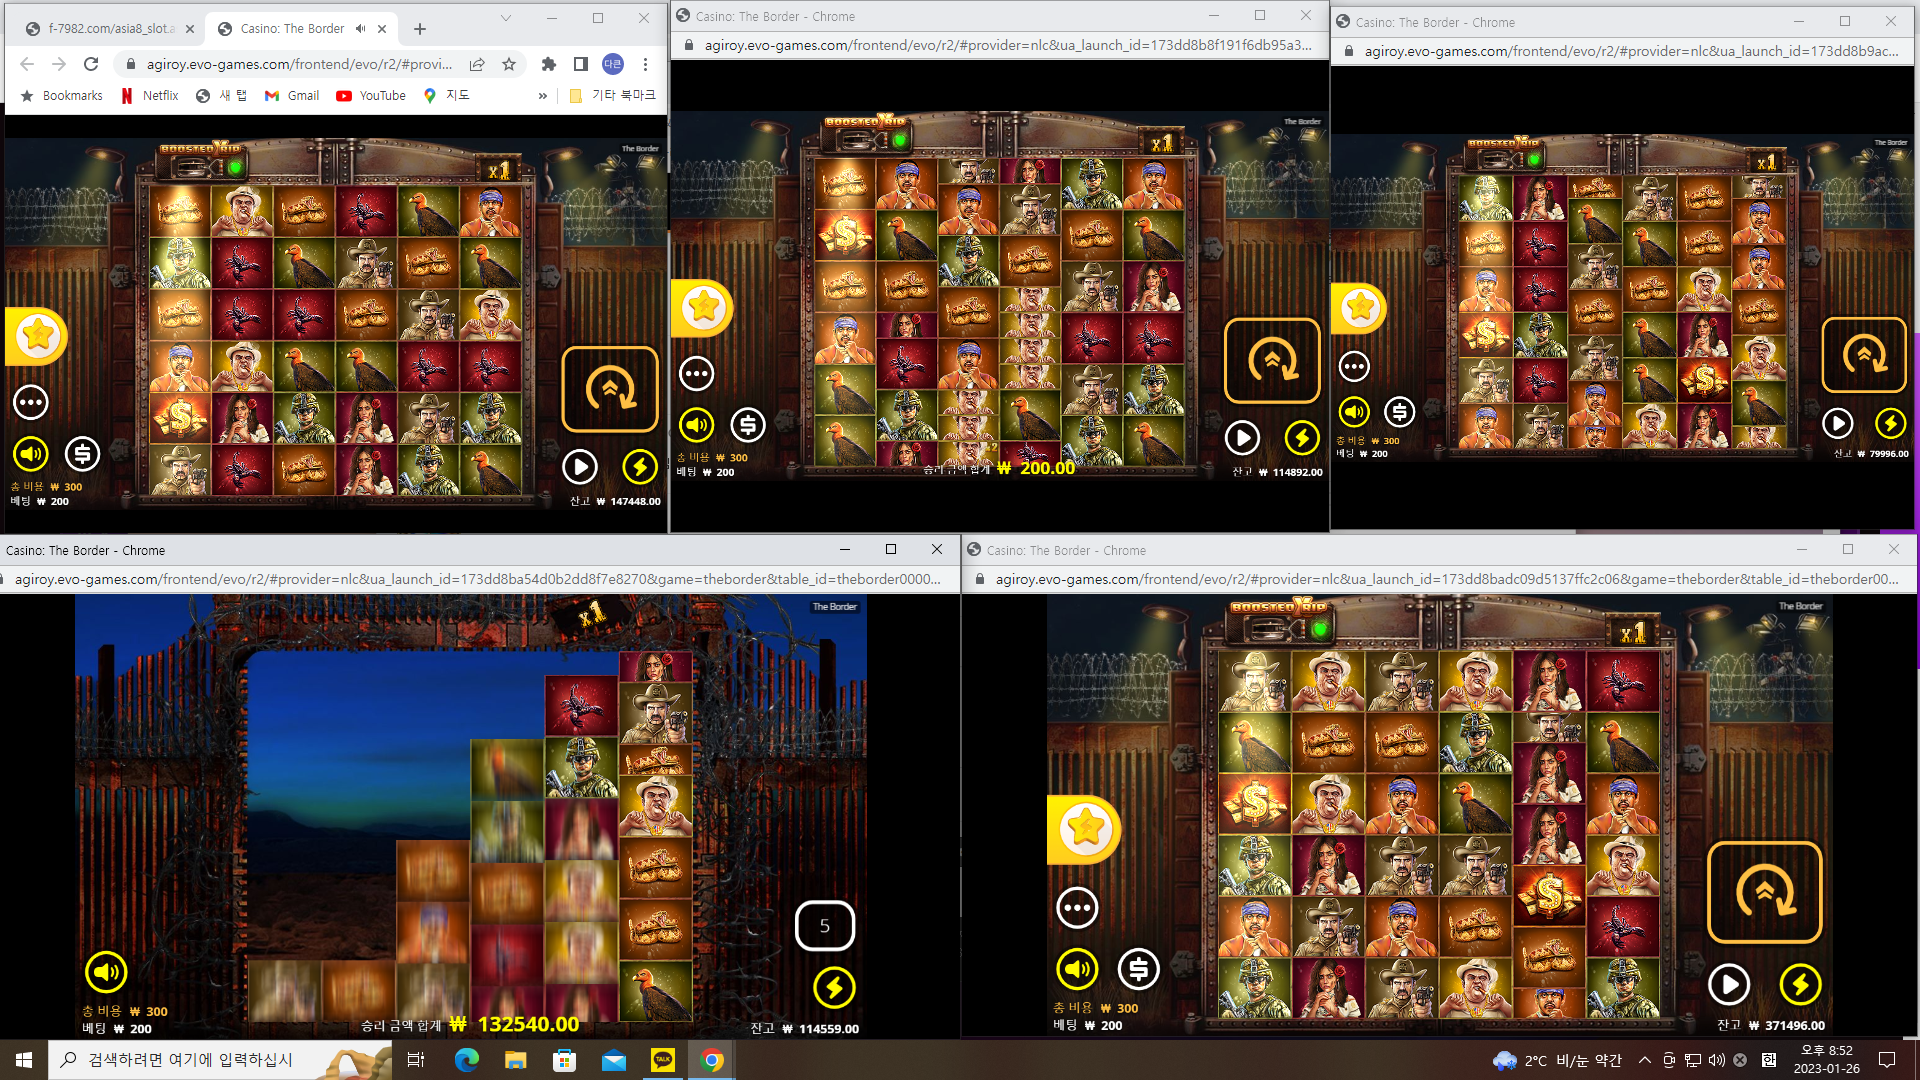Open the Windows Start menu
Screen dimensions: 1920x1080
(24, 1060)
